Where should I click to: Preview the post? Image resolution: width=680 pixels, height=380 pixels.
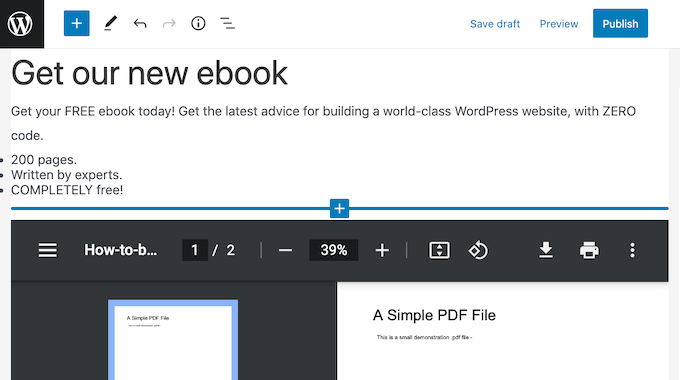559,24
